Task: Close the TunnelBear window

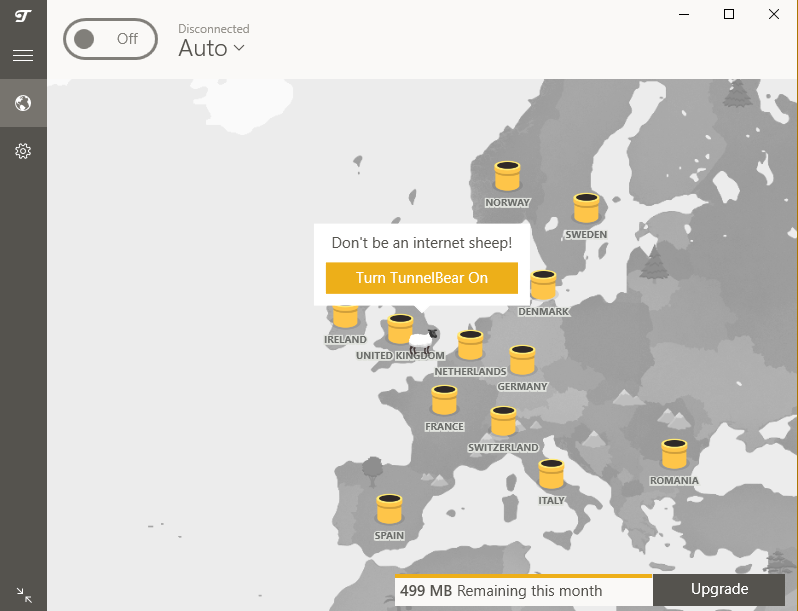Action: 774,14
